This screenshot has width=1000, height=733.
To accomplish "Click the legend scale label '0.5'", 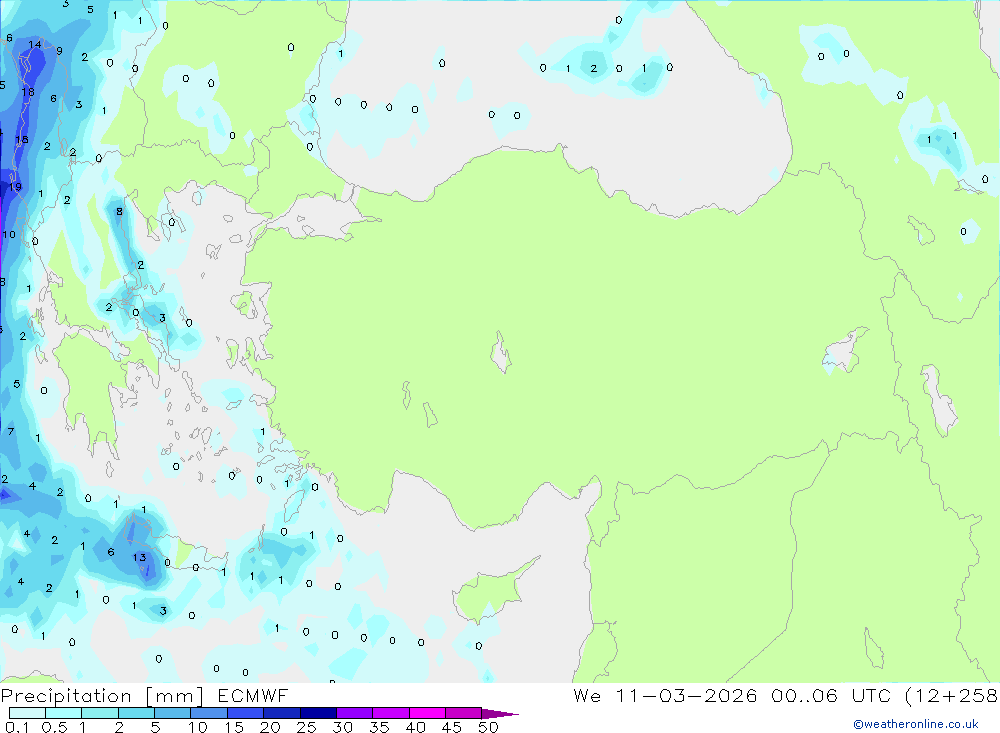I will 54,727.
